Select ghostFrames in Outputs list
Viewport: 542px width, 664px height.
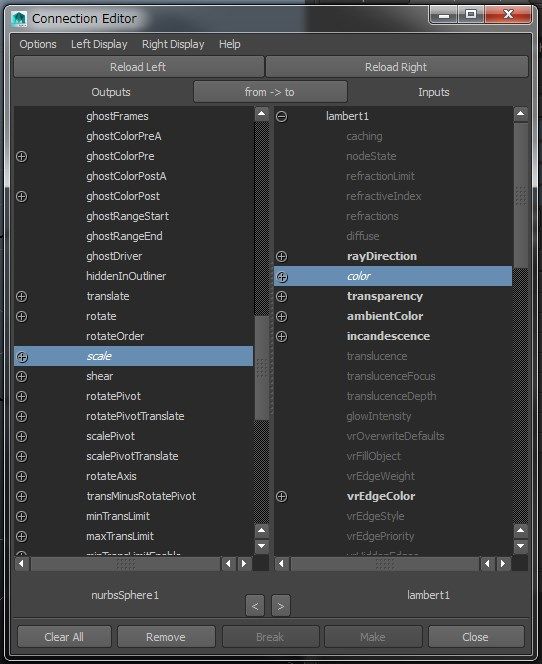point(117,116)
